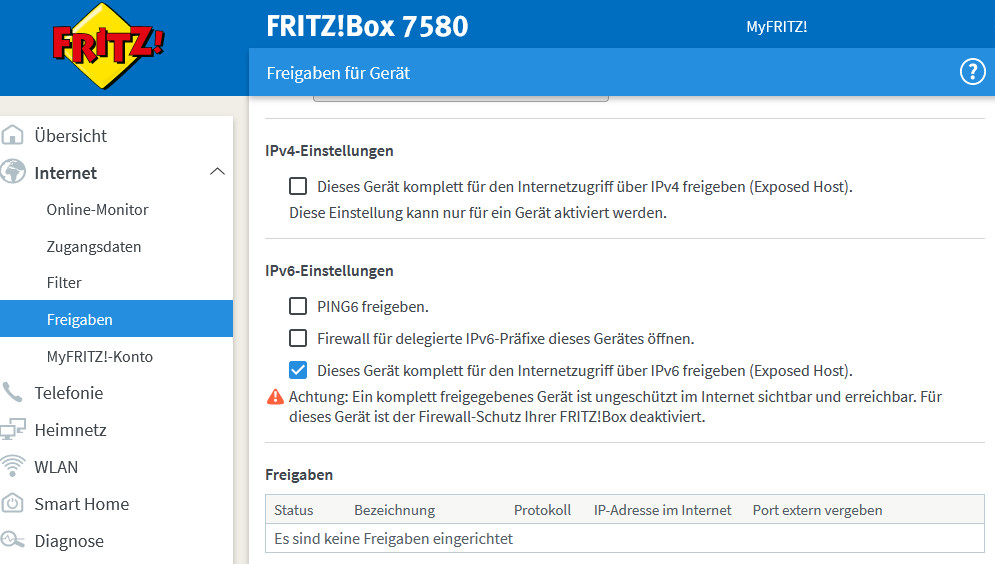Viewport: 995px width, 564px height.
Task: Click the bold Freigaben section heading
Action: [299, 475]
